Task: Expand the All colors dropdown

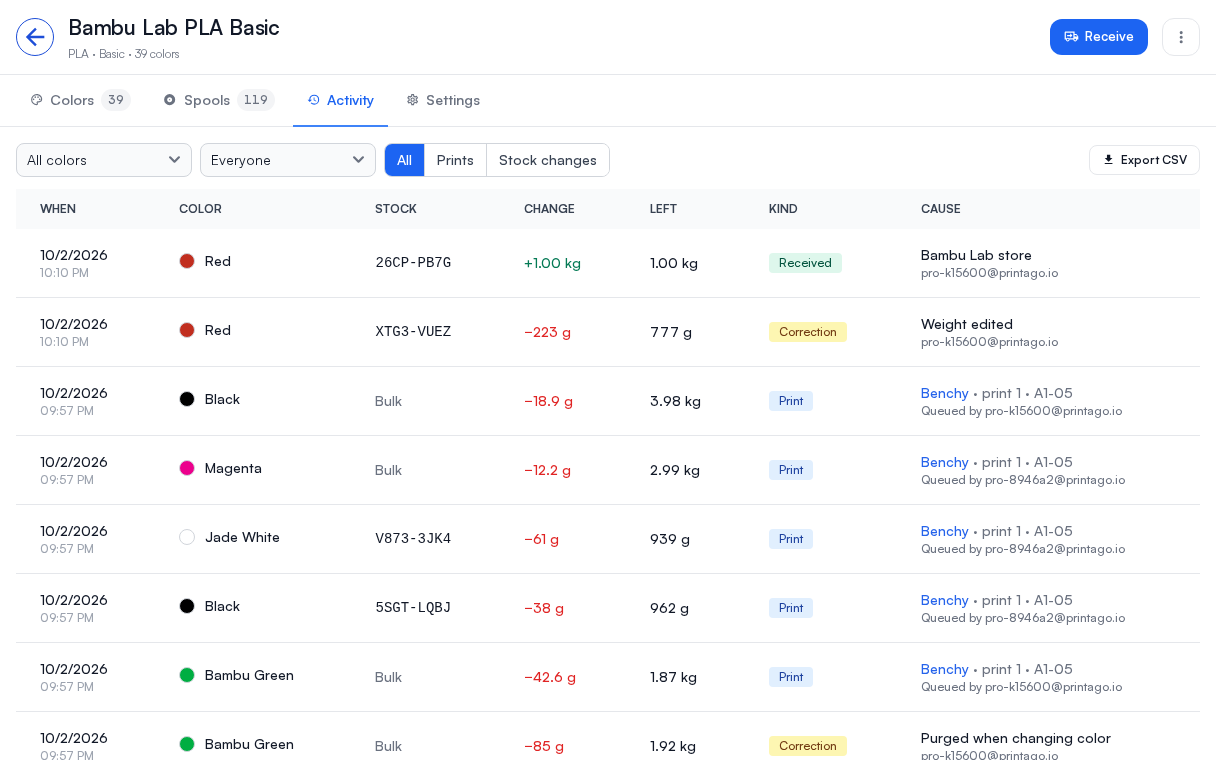Action: (x=104, y=160)
